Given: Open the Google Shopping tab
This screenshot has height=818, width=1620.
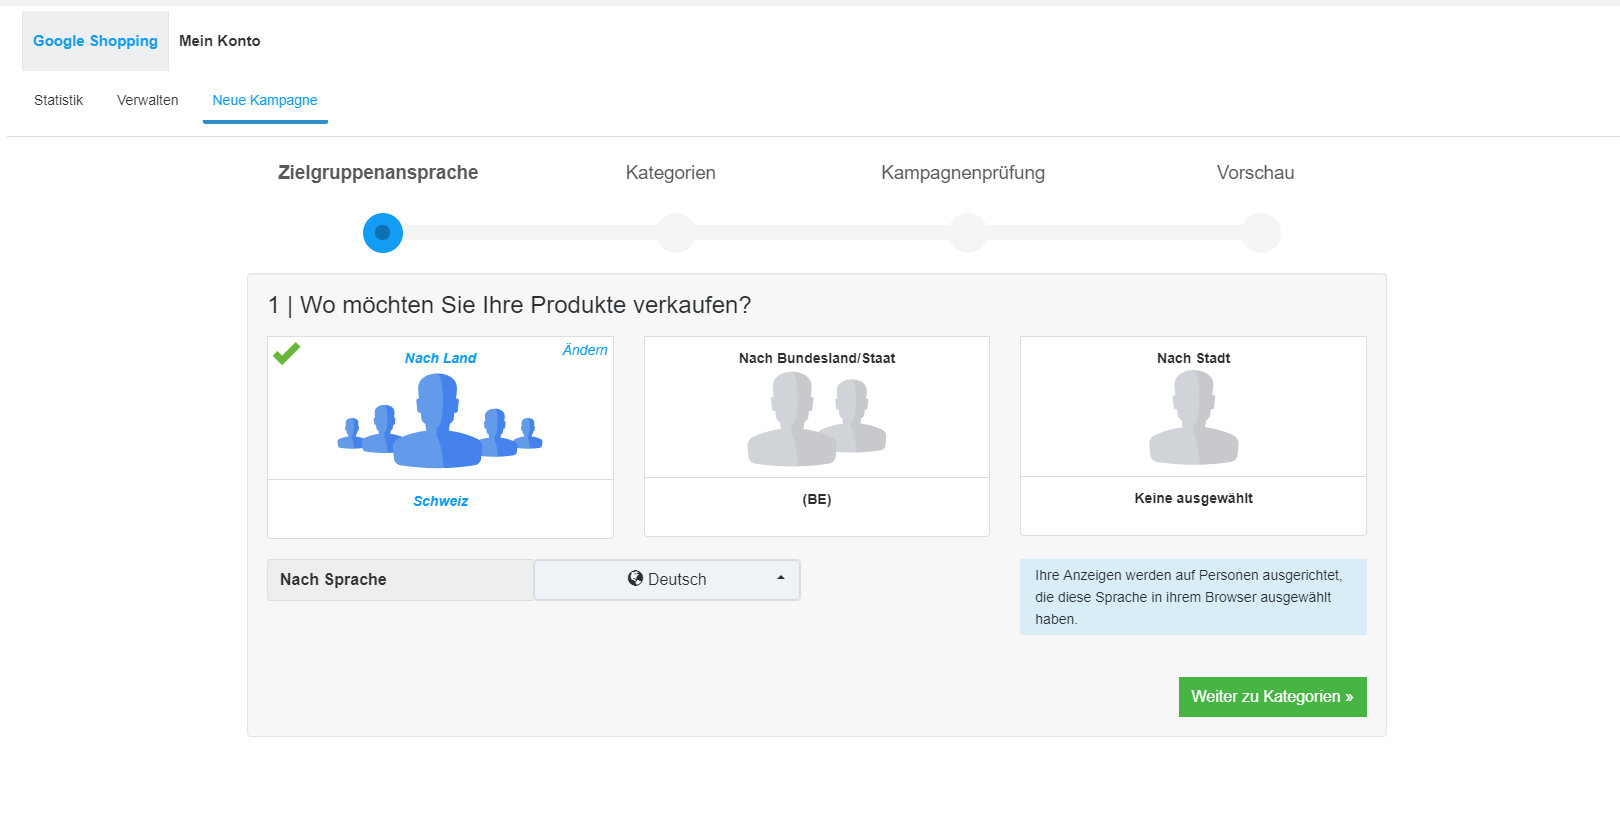Looking at the screenshot, I should coord(95,41).
